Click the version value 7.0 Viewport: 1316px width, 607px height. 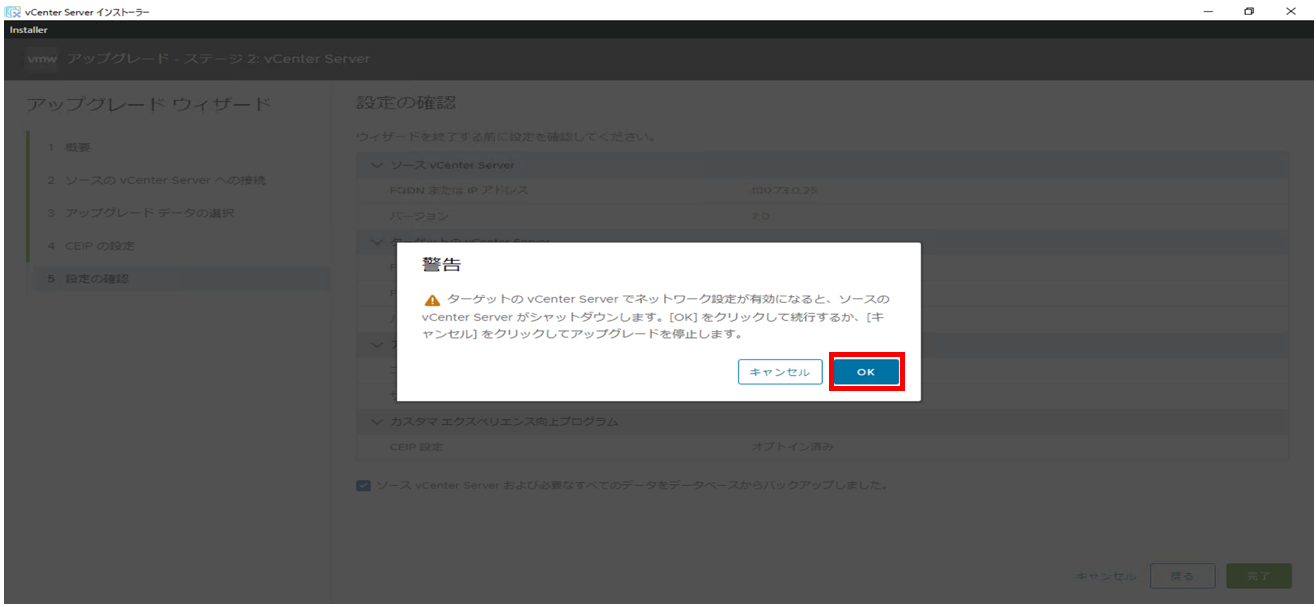pos(760,216)
